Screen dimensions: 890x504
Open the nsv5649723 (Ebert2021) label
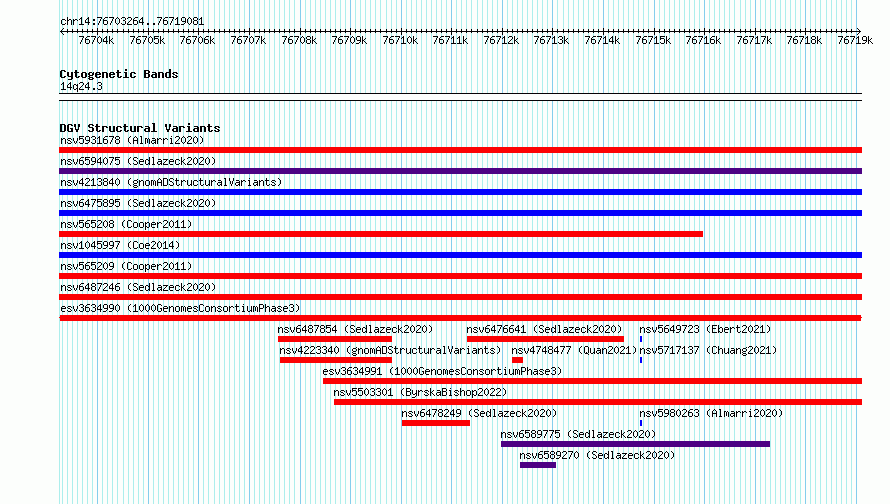(x=706, y=329)
